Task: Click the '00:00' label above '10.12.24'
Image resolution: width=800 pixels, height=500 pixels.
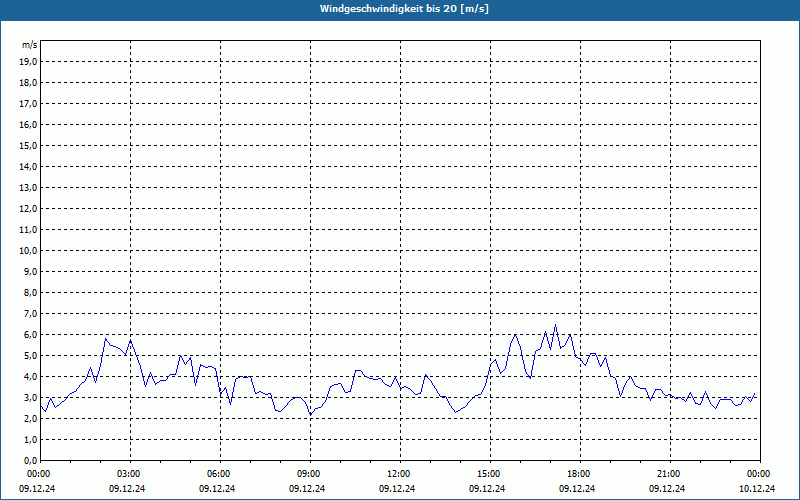Action: [x=759, y=474]
